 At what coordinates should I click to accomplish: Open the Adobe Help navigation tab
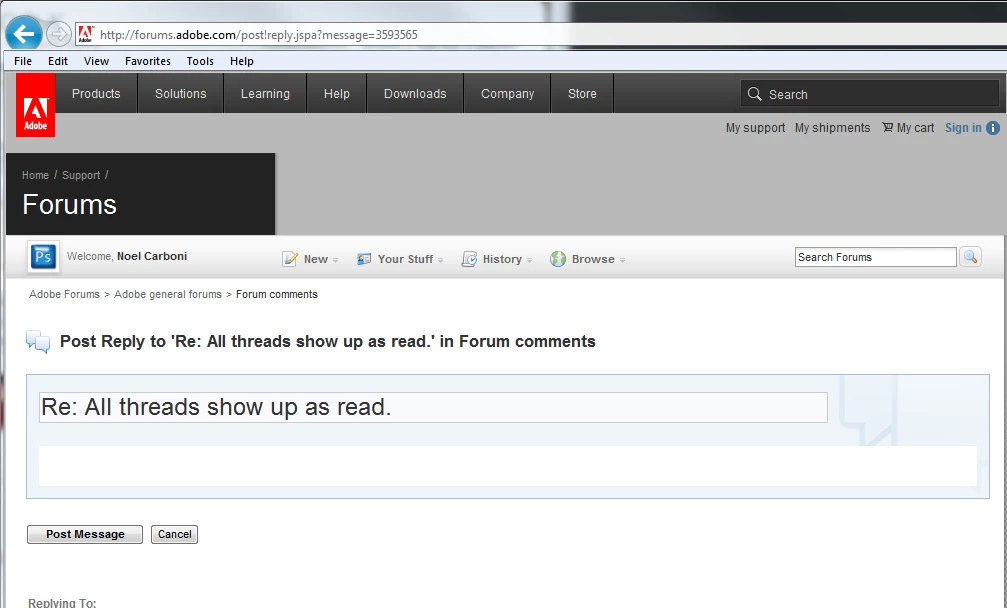[x=337, y=94]
